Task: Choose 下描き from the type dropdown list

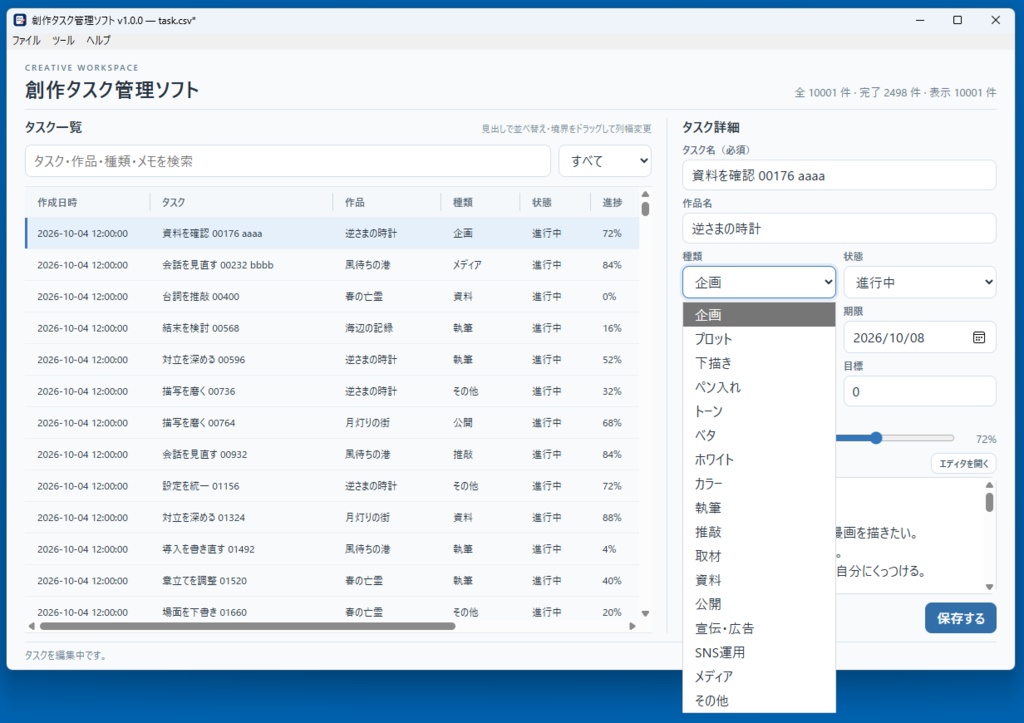Action: 759,363
